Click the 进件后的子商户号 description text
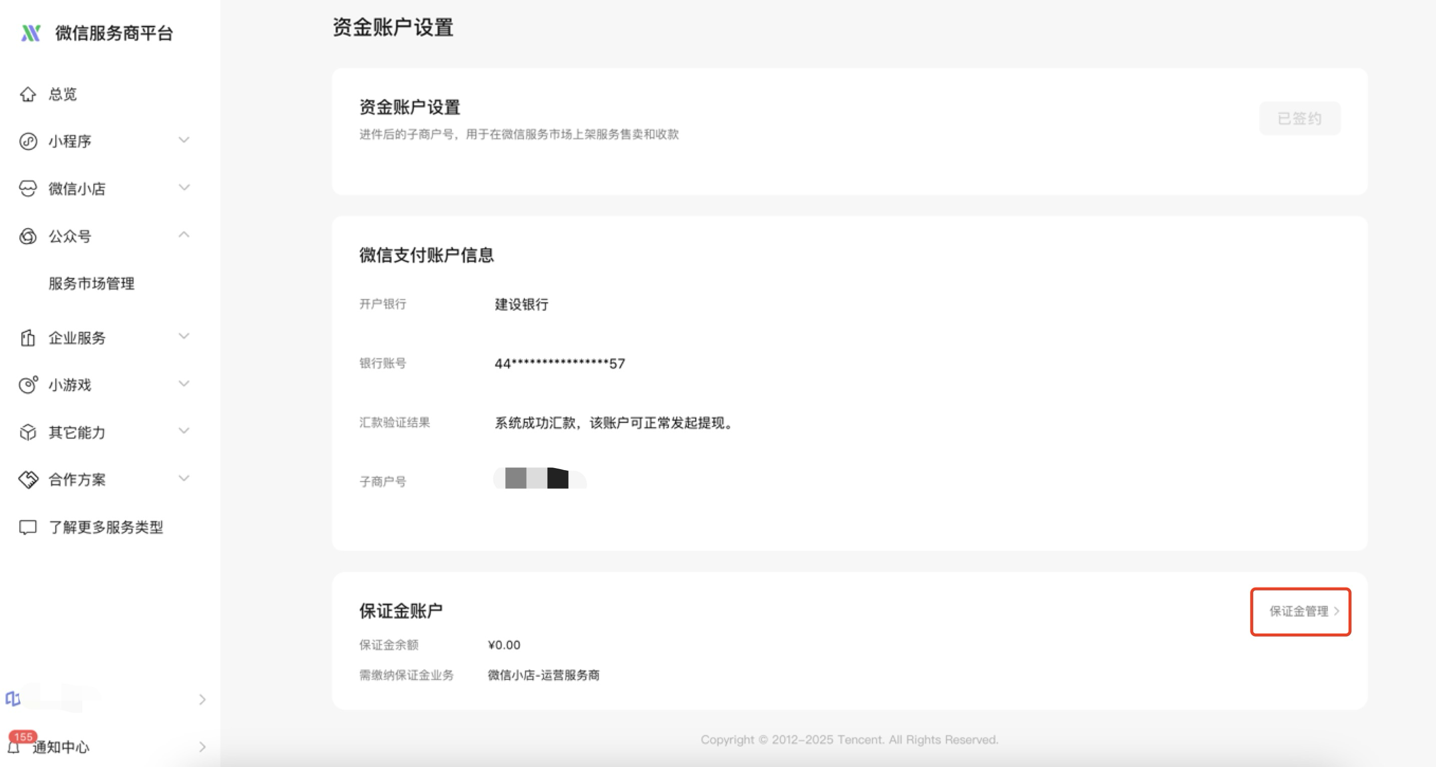Viewport: 1436px width, 767px height. tap(519, 134)
